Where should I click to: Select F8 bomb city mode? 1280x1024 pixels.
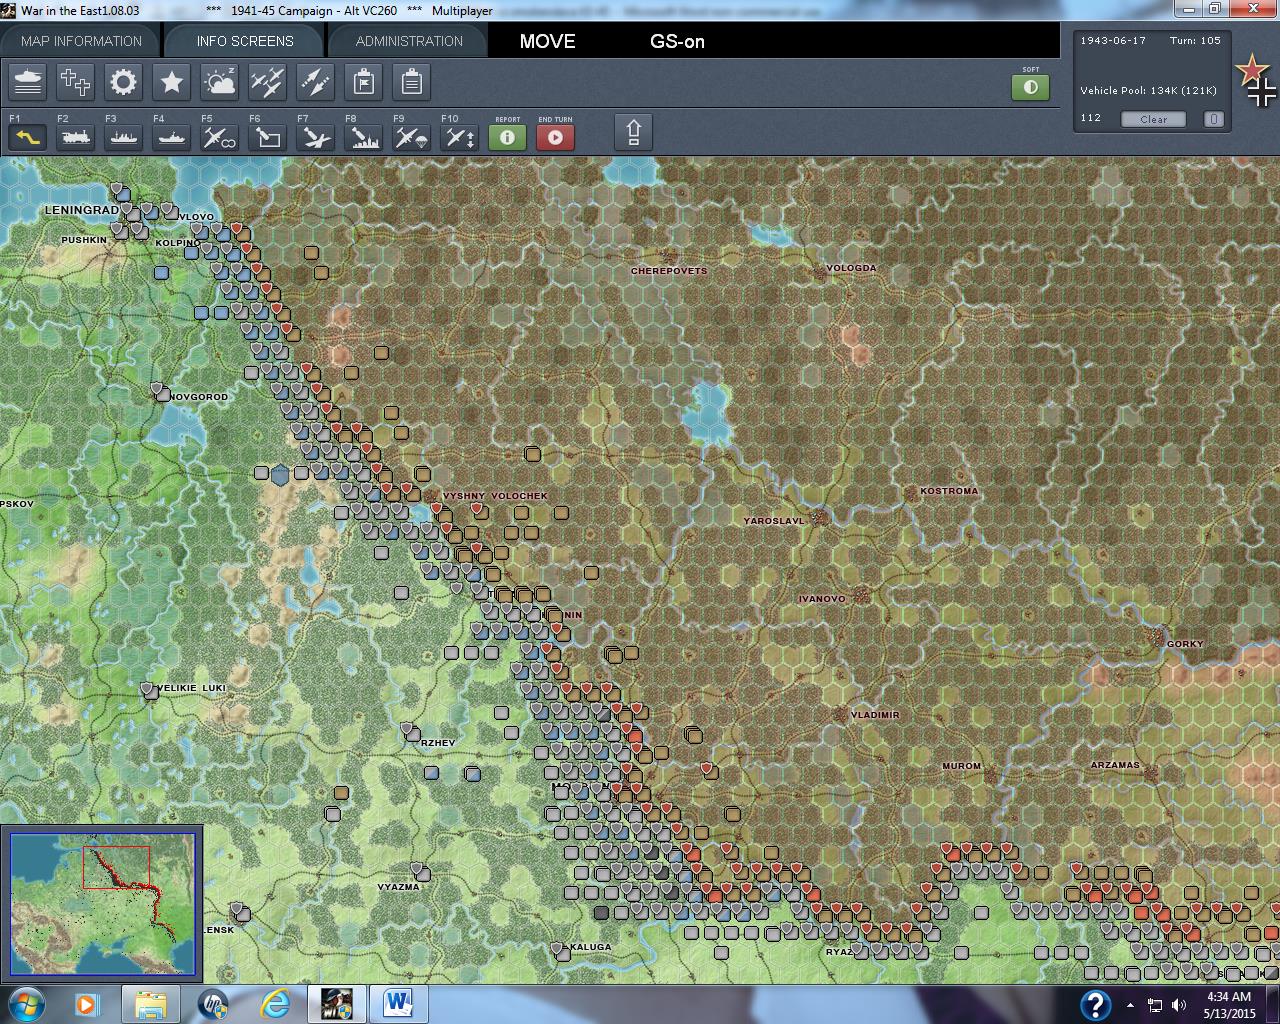(364, 136)
